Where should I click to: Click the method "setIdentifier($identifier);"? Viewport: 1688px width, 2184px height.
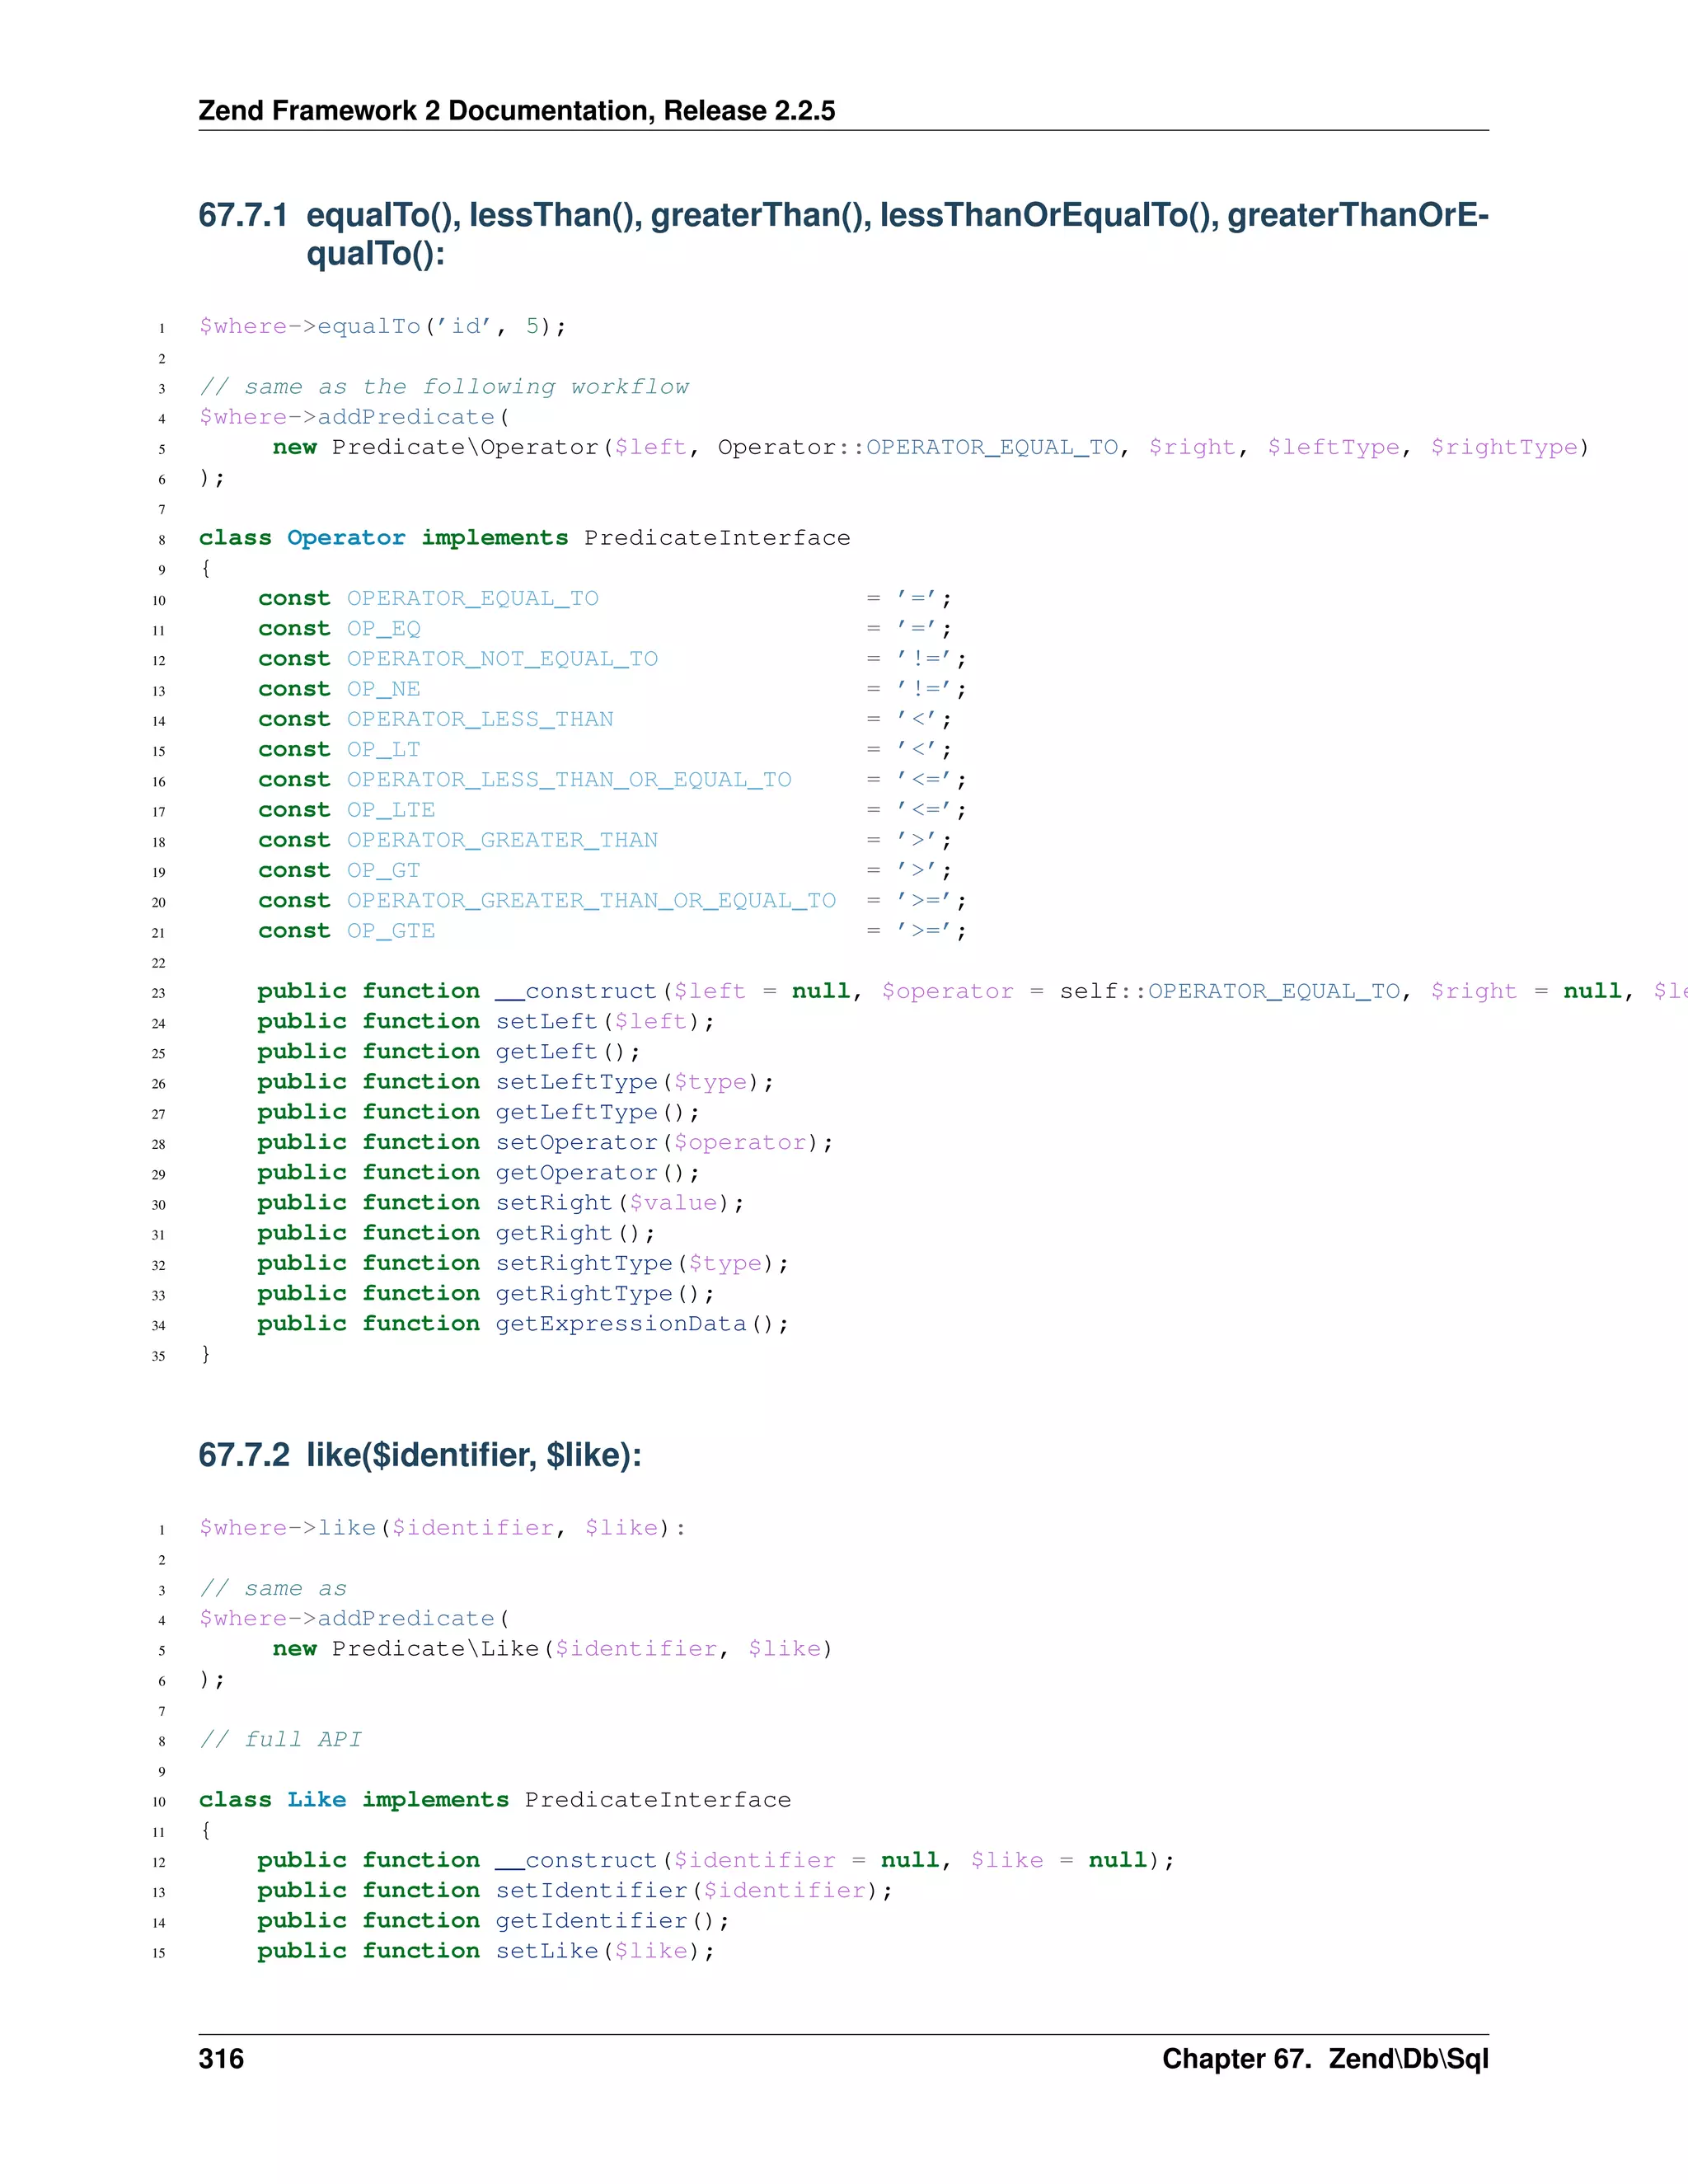(694, 1891)
